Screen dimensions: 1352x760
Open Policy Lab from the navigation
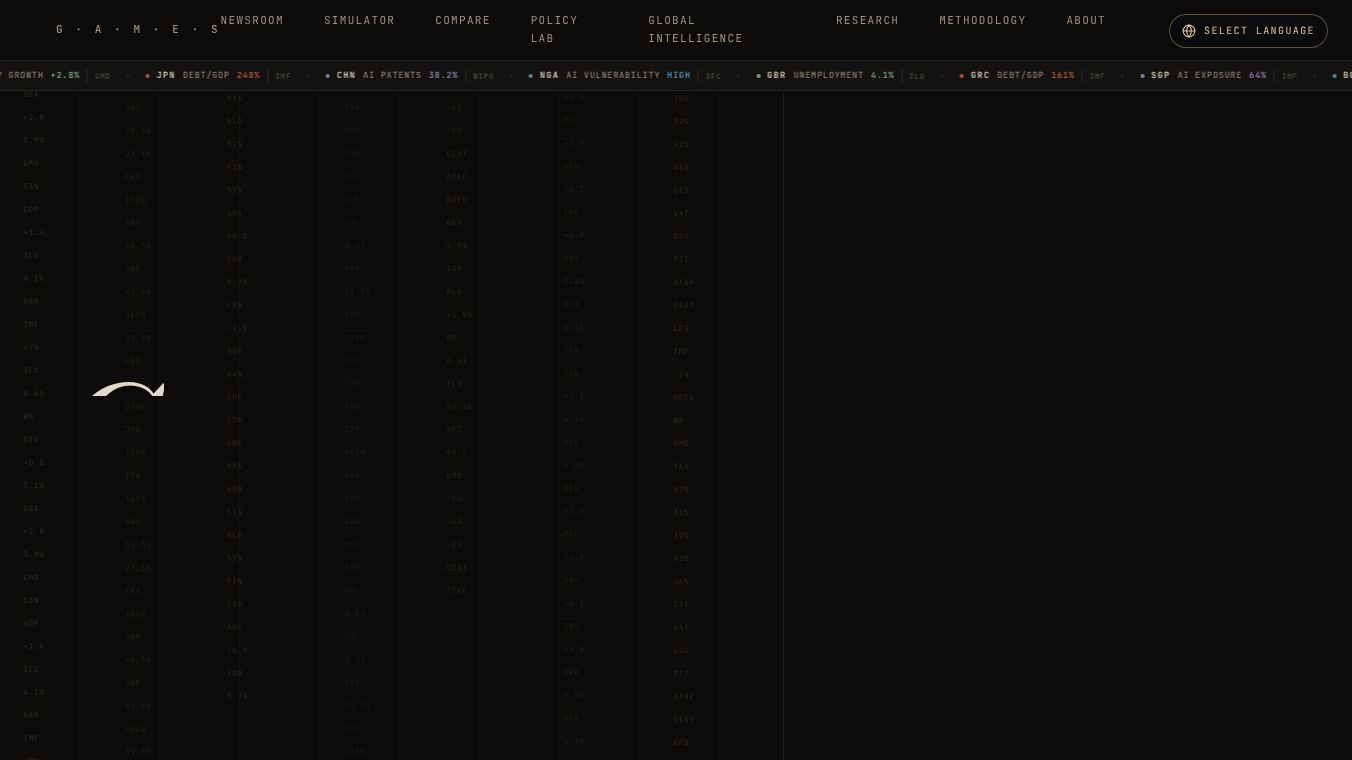[554, 30]
